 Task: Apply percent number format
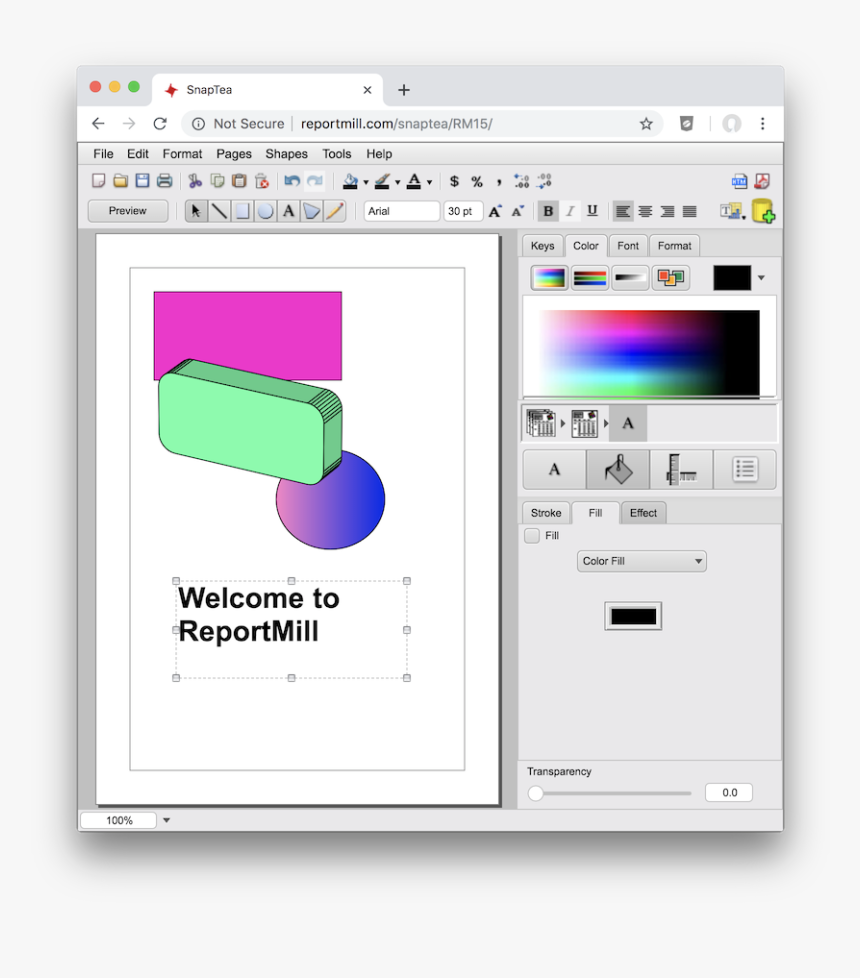pos(477,182)
